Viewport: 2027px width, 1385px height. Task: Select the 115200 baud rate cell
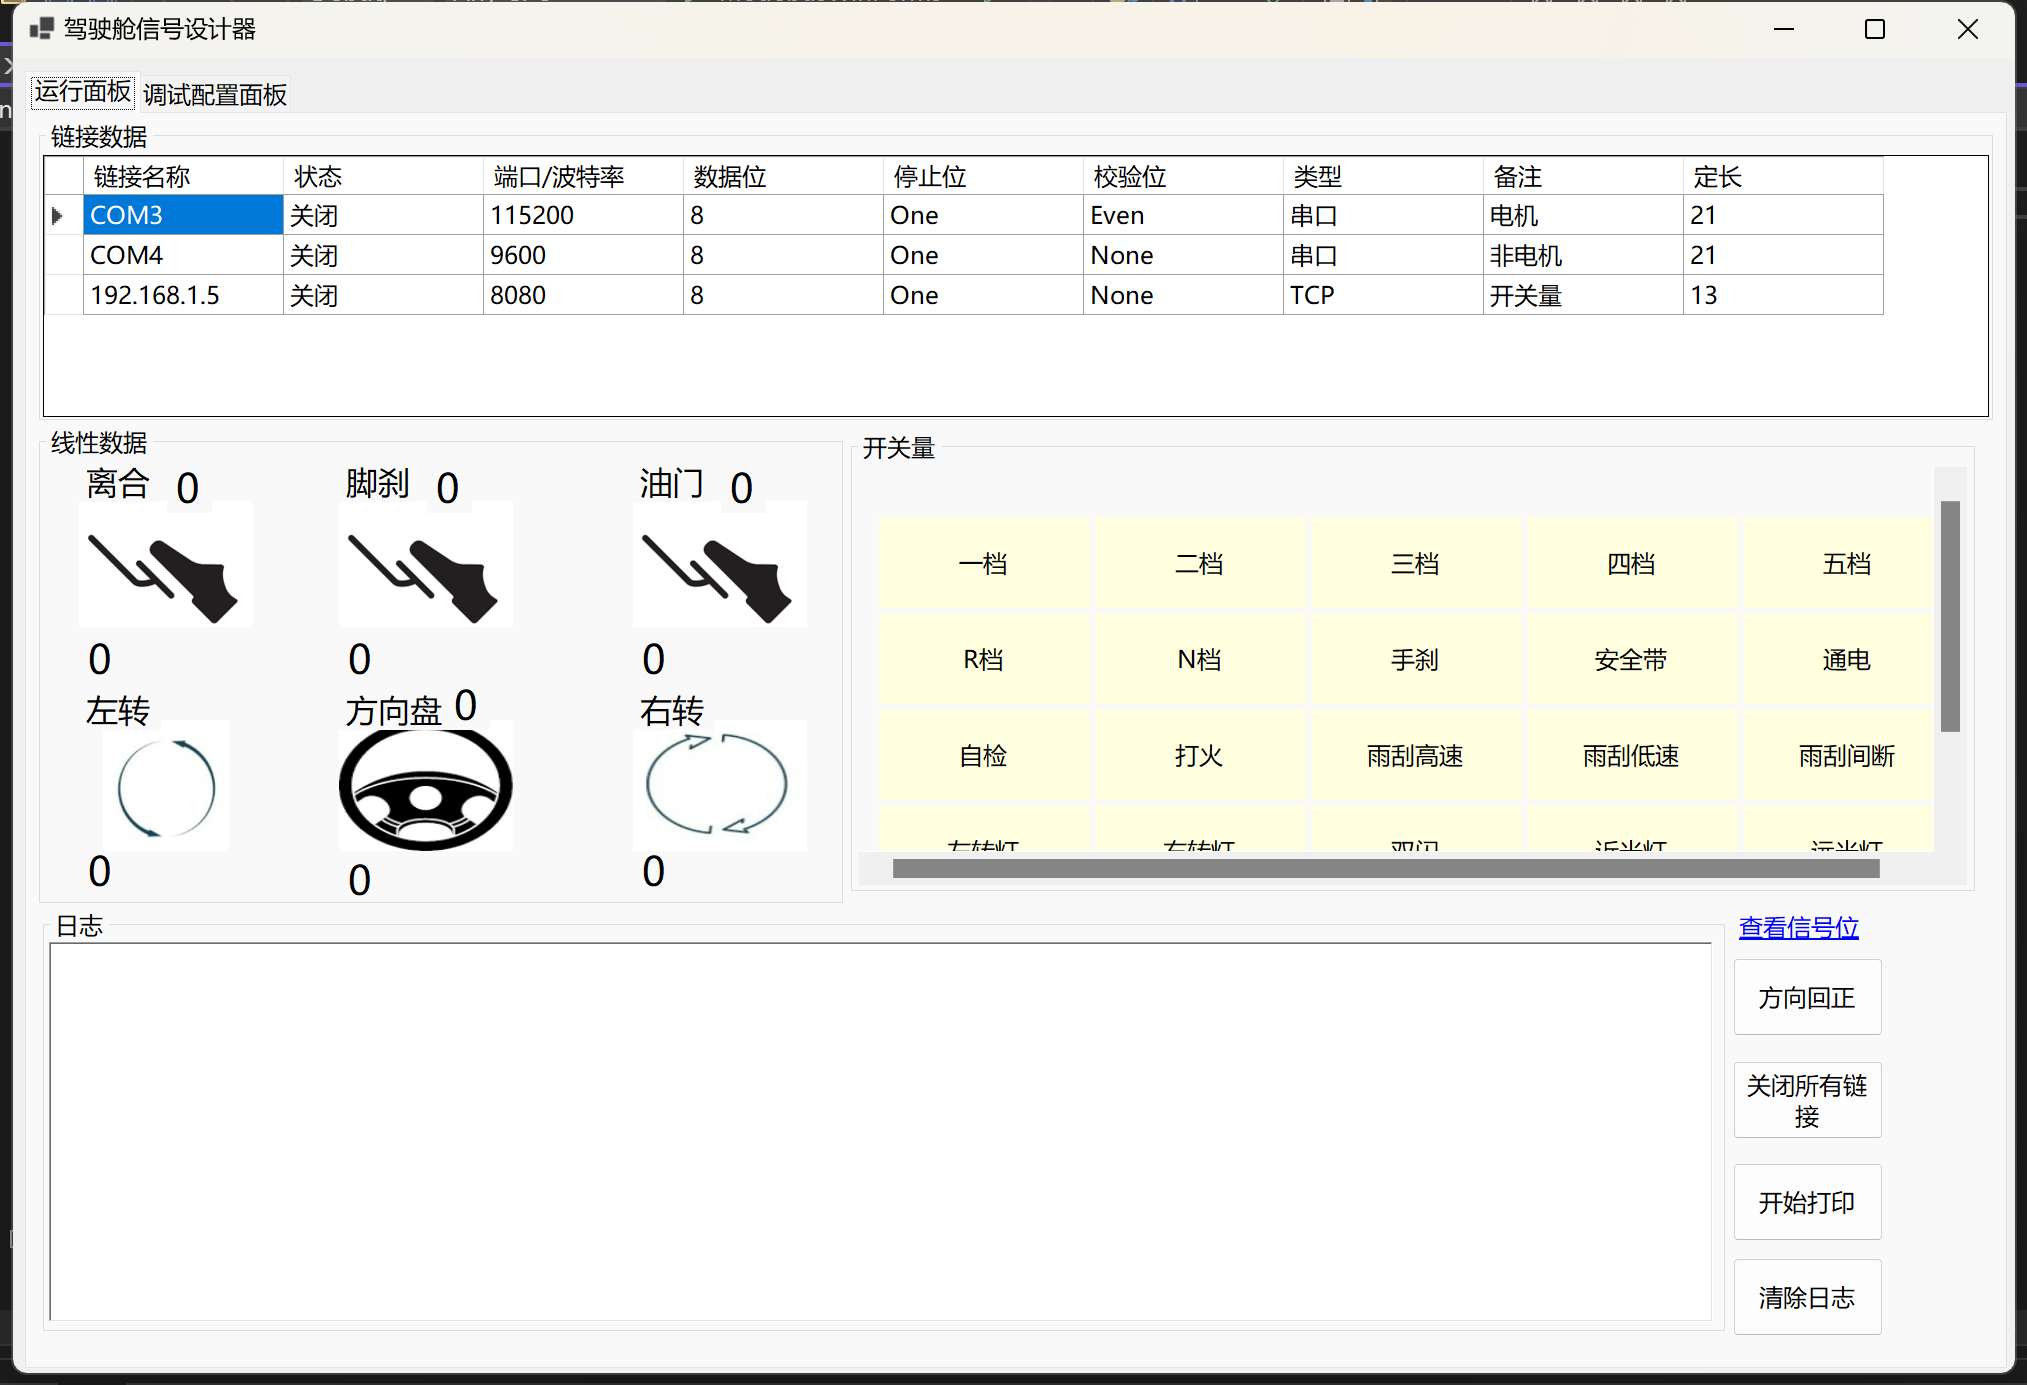click(583, 215)
